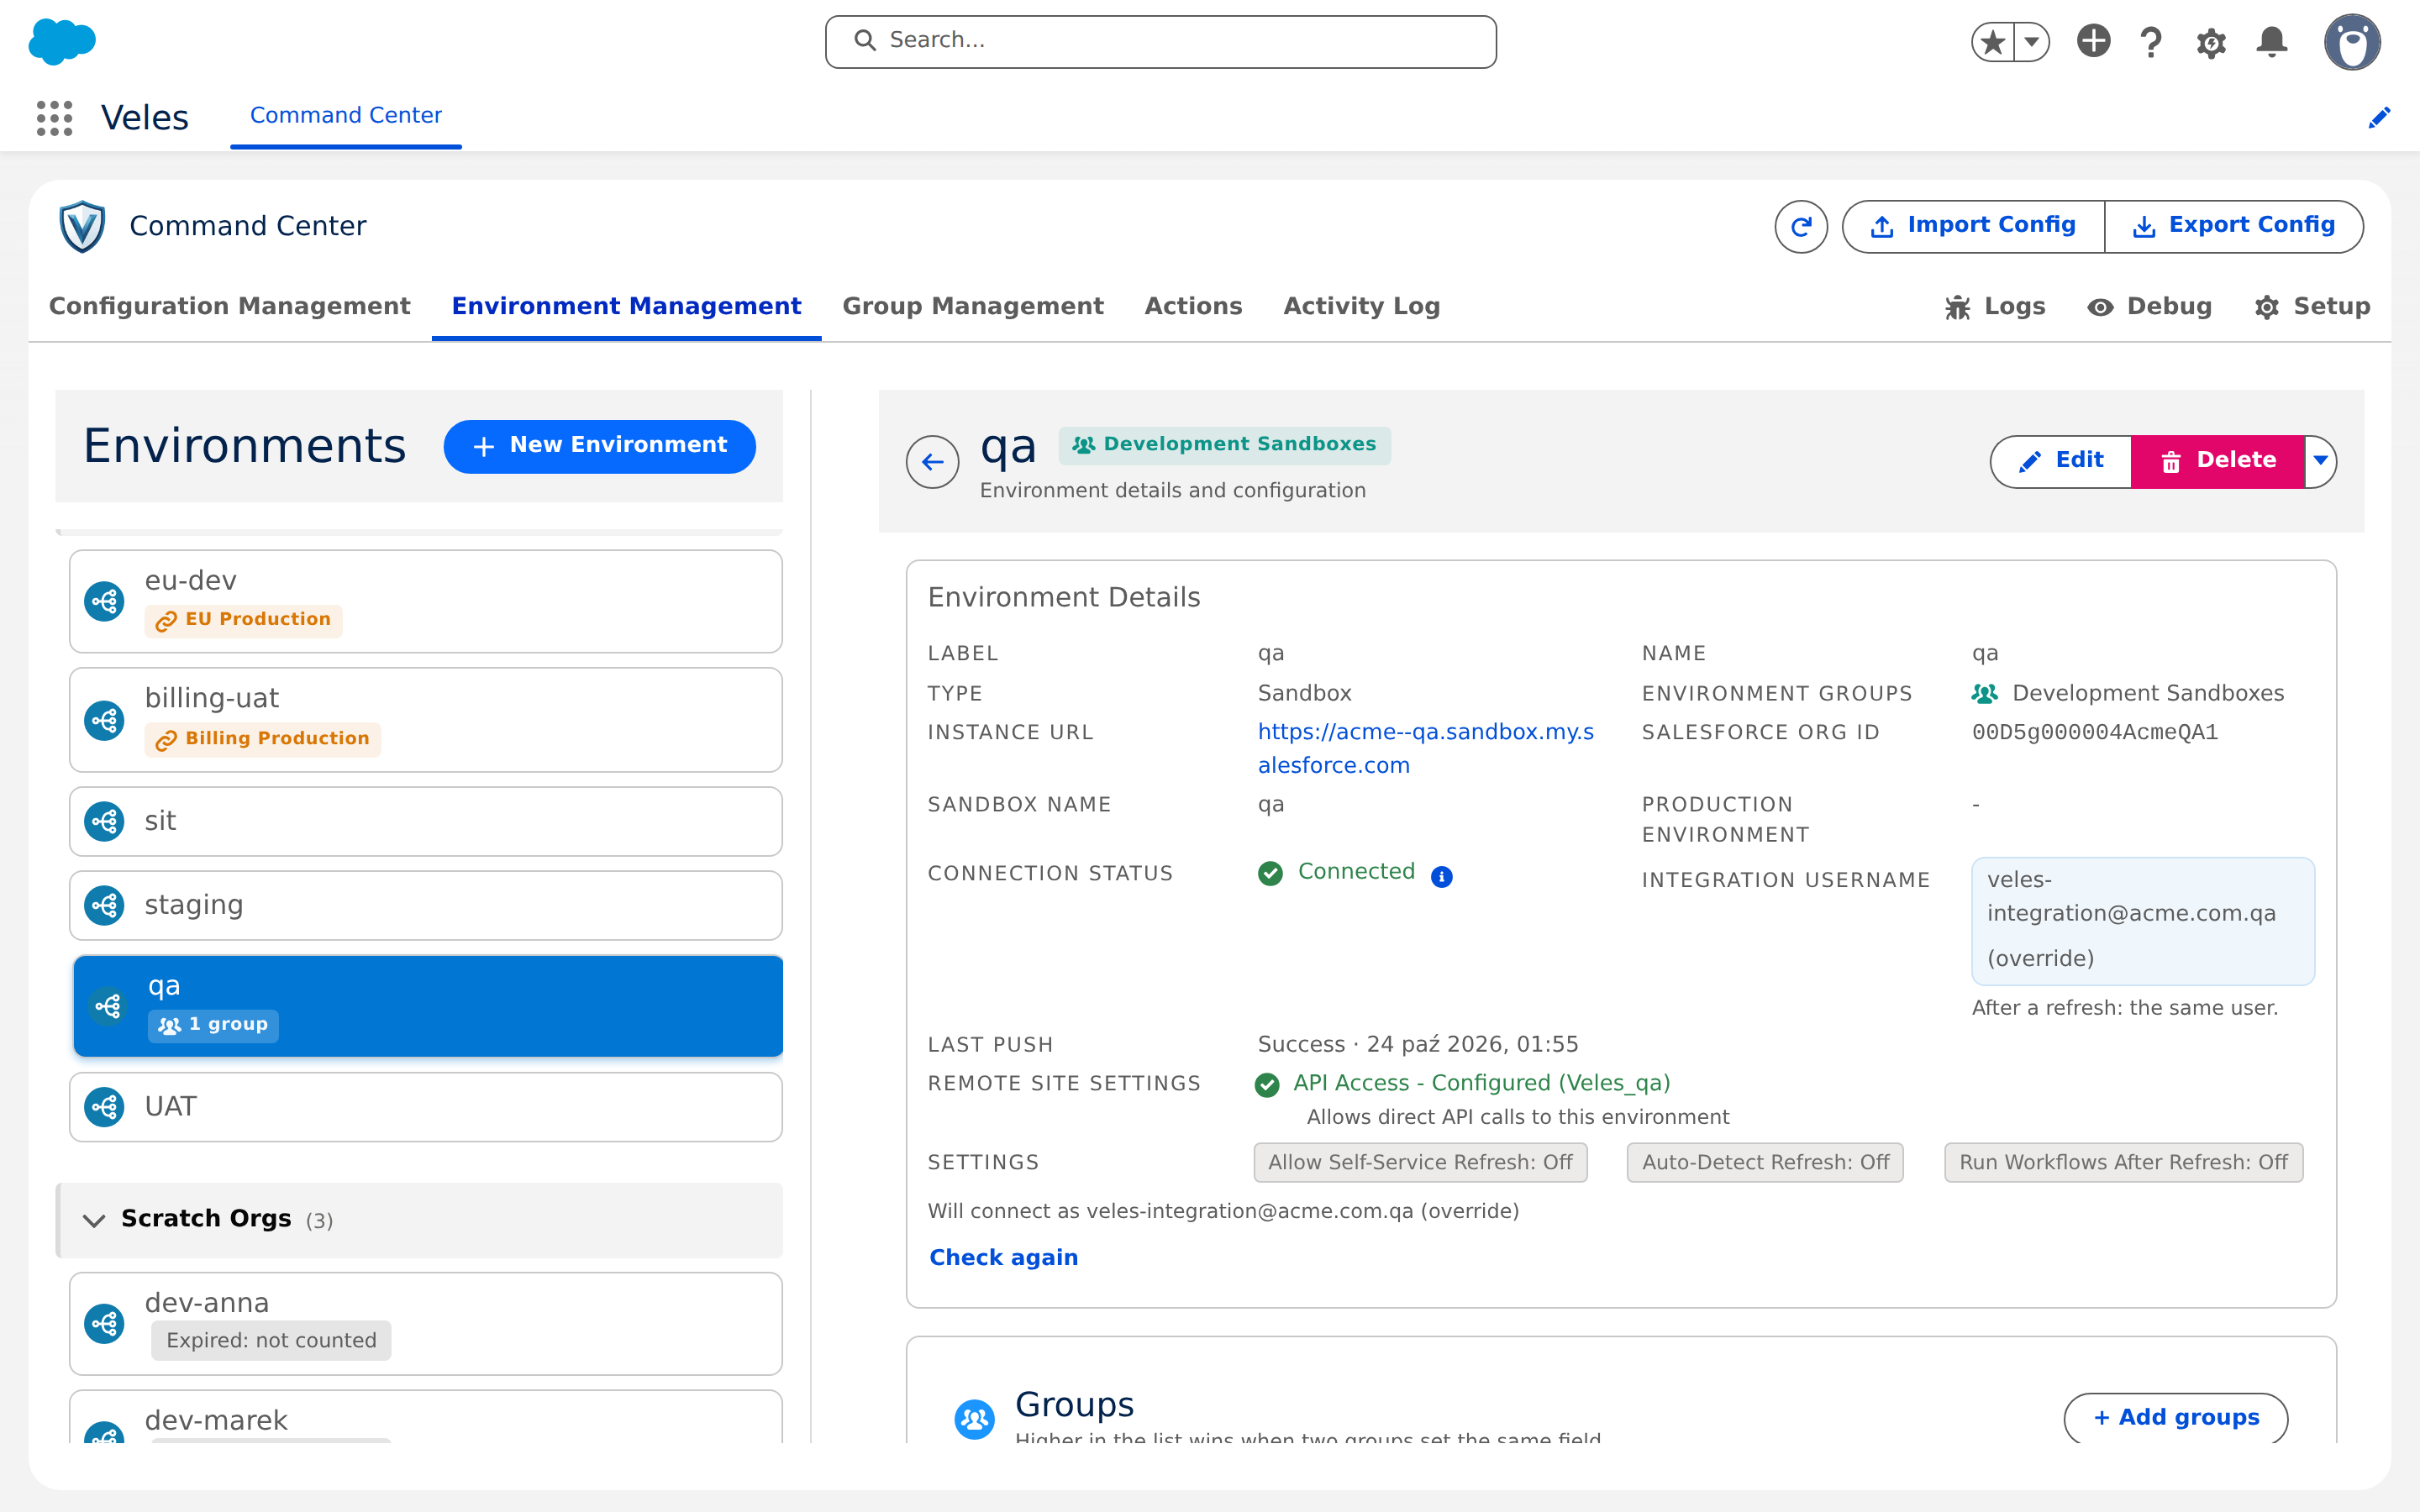2420x1512 pixels.
Task: Click the Groups section people icon
Action: point(974,1418)
